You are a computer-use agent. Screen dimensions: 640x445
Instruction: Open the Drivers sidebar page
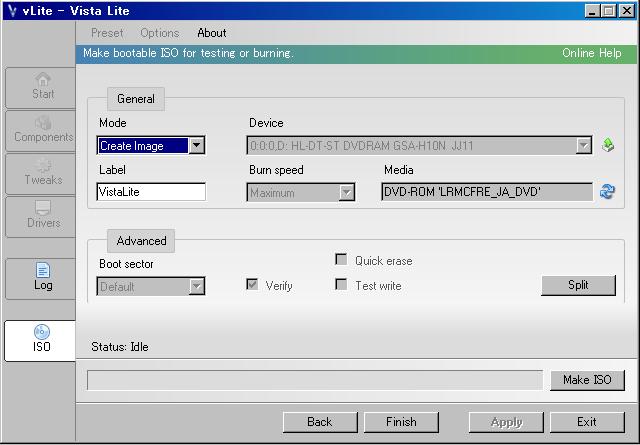(41, 217)
